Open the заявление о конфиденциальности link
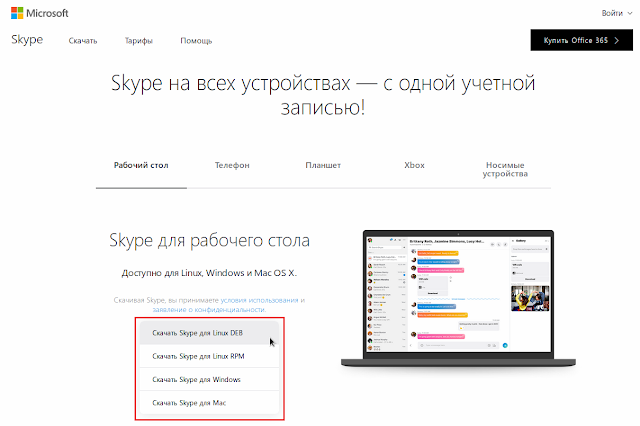Image resolution: width=640 pixels, height=426 pixels. tap(209, 310)
